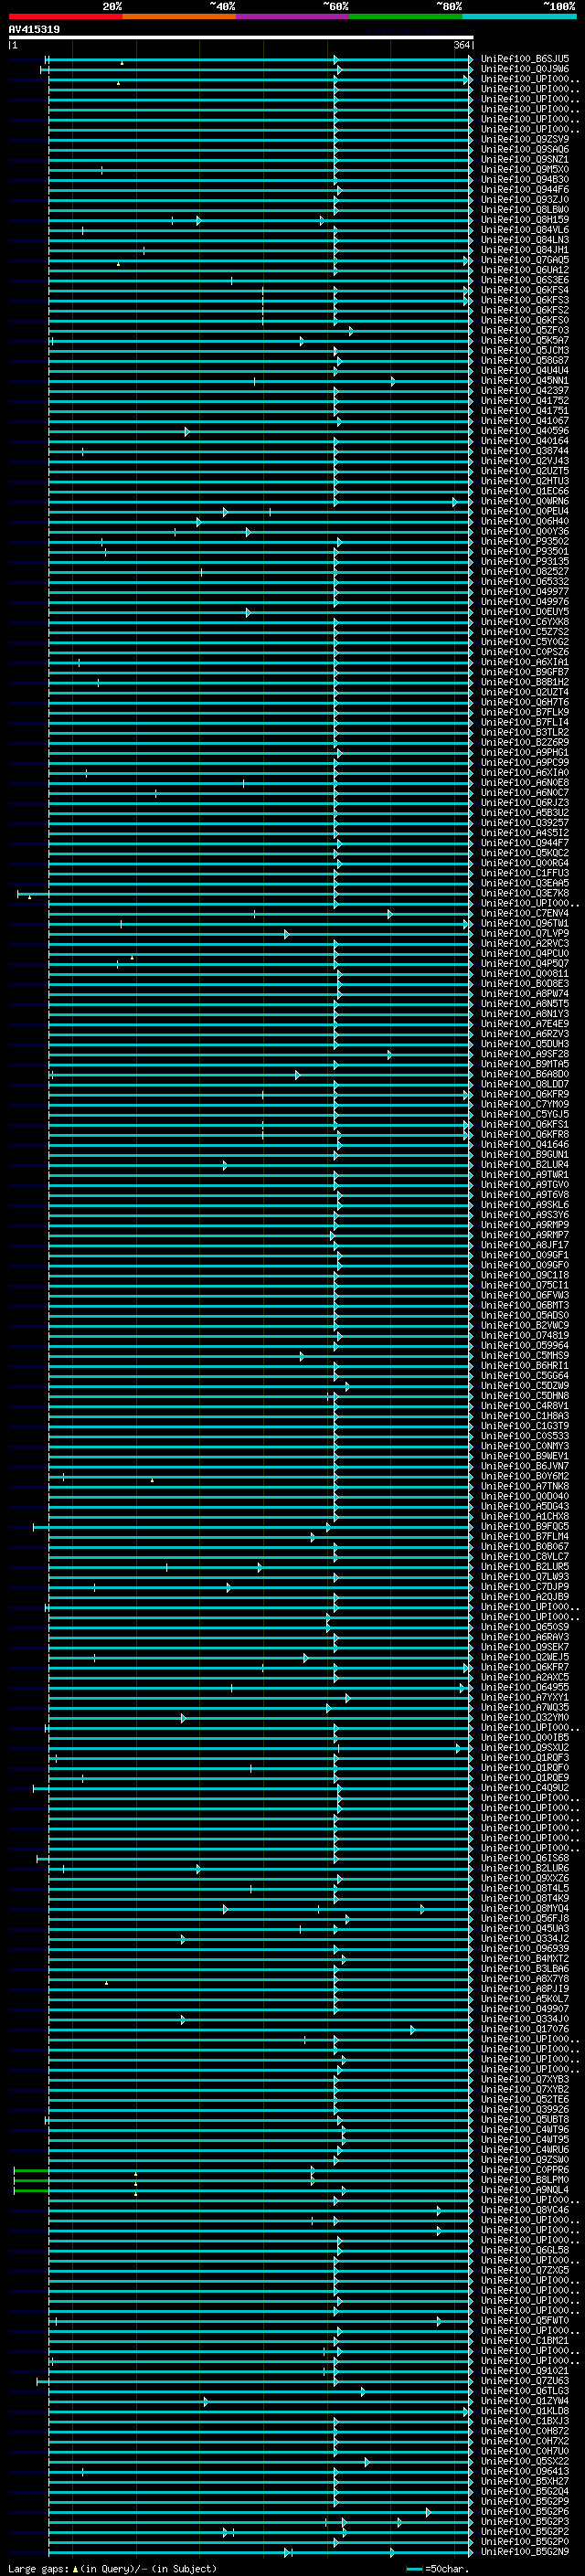This screenshot has height=2576, width=585.
Task: Click label UniRef100_Q5ZF03
Action: (x=525, y=330)
